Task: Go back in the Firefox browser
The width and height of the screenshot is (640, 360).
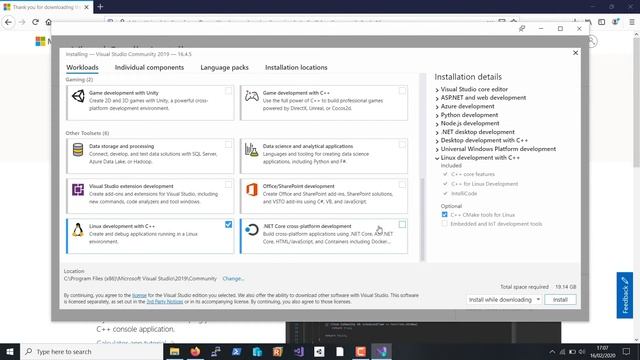Action: point(9,22)
